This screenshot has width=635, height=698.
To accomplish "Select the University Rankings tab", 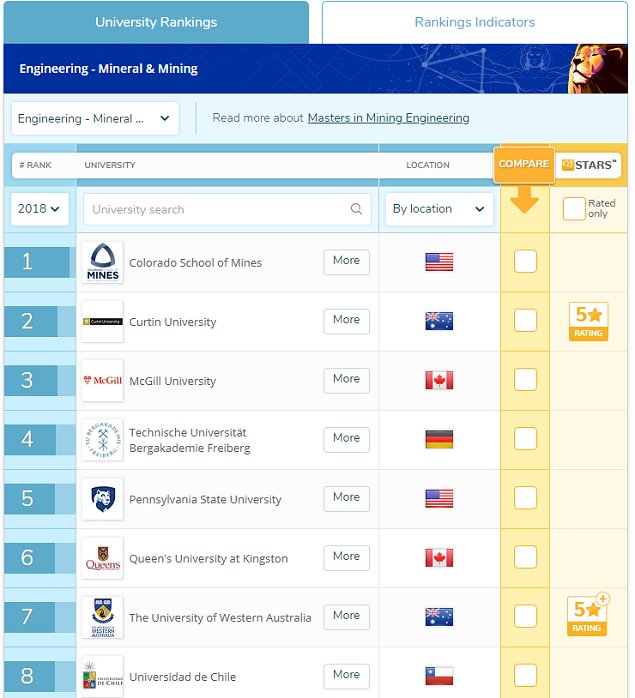I will (156, 22).
